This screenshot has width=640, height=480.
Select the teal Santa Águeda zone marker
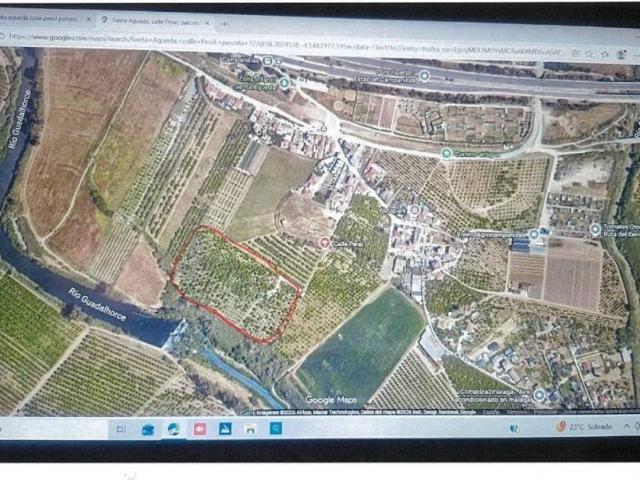coord(284,83)
